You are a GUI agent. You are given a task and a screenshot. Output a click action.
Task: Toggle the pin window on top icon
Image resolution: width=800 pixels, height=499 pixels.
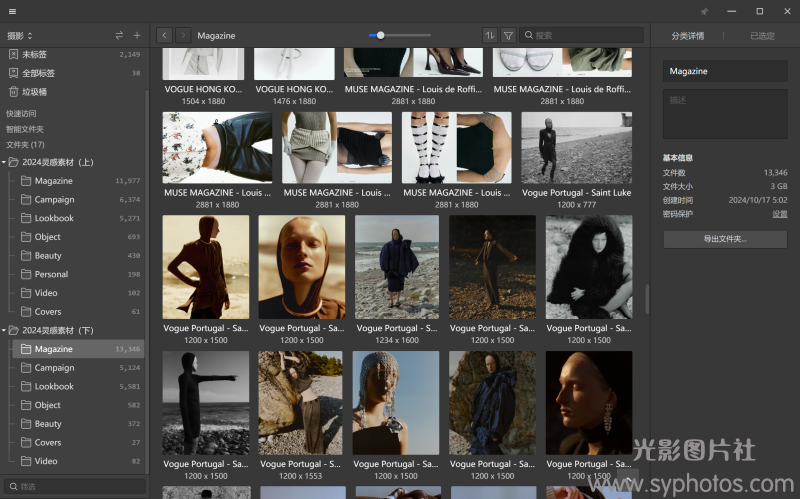click(704, 11)
